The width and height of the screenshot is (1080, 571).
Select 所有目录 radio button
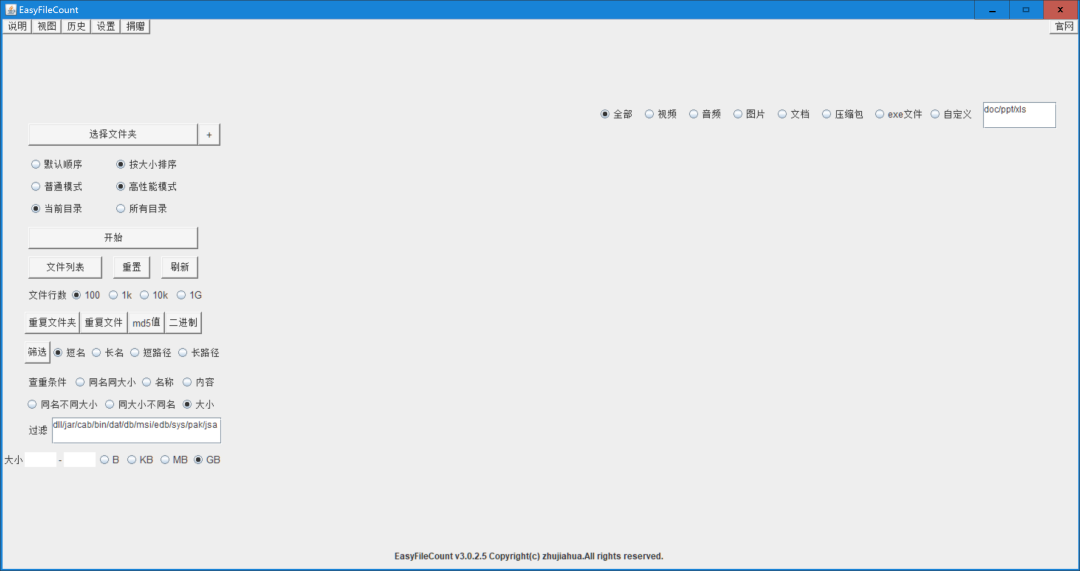[x=141, y=209]
